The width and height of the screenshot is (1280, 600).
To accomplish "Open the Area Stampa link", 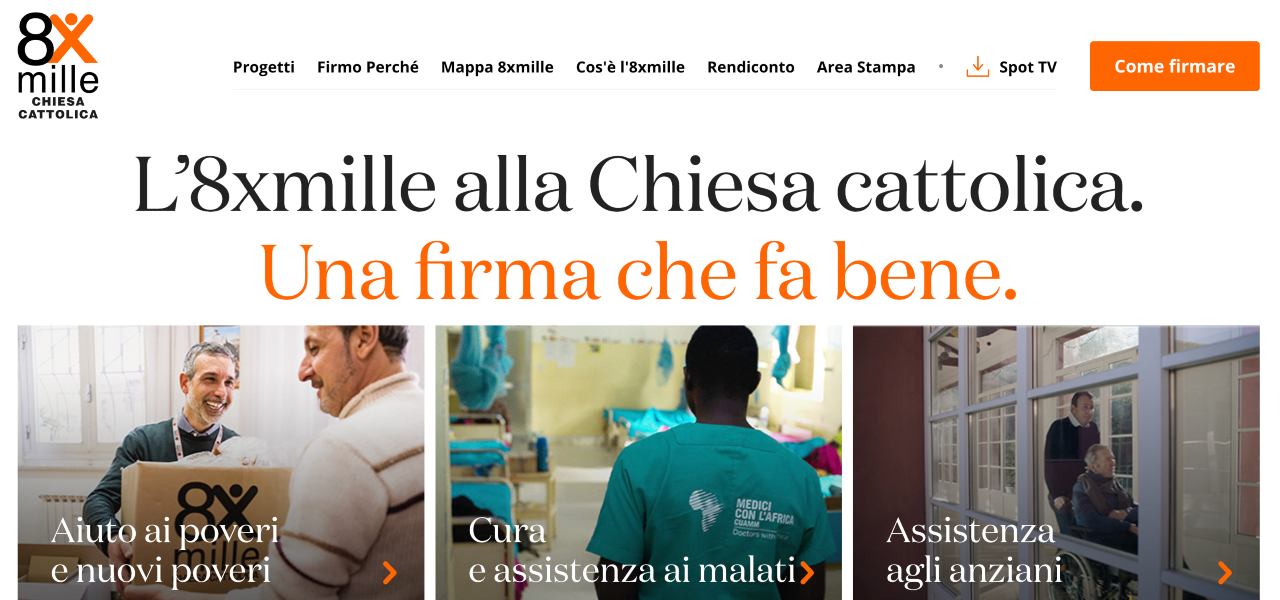I will [866, 67].
